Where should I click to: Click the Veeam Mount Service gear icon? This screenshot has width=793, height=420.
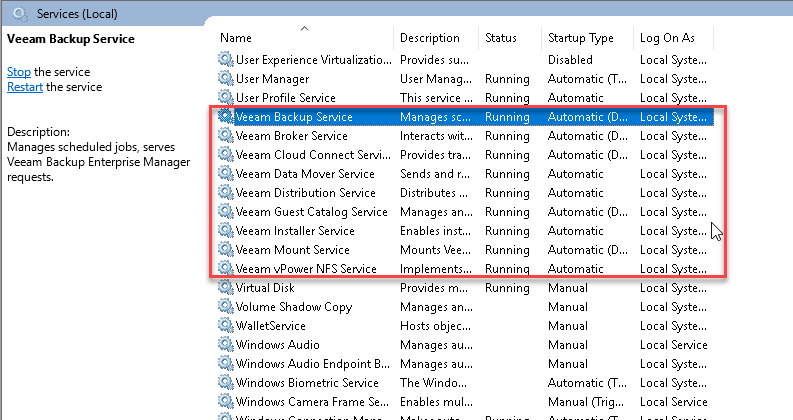click(x=225, y=250)
